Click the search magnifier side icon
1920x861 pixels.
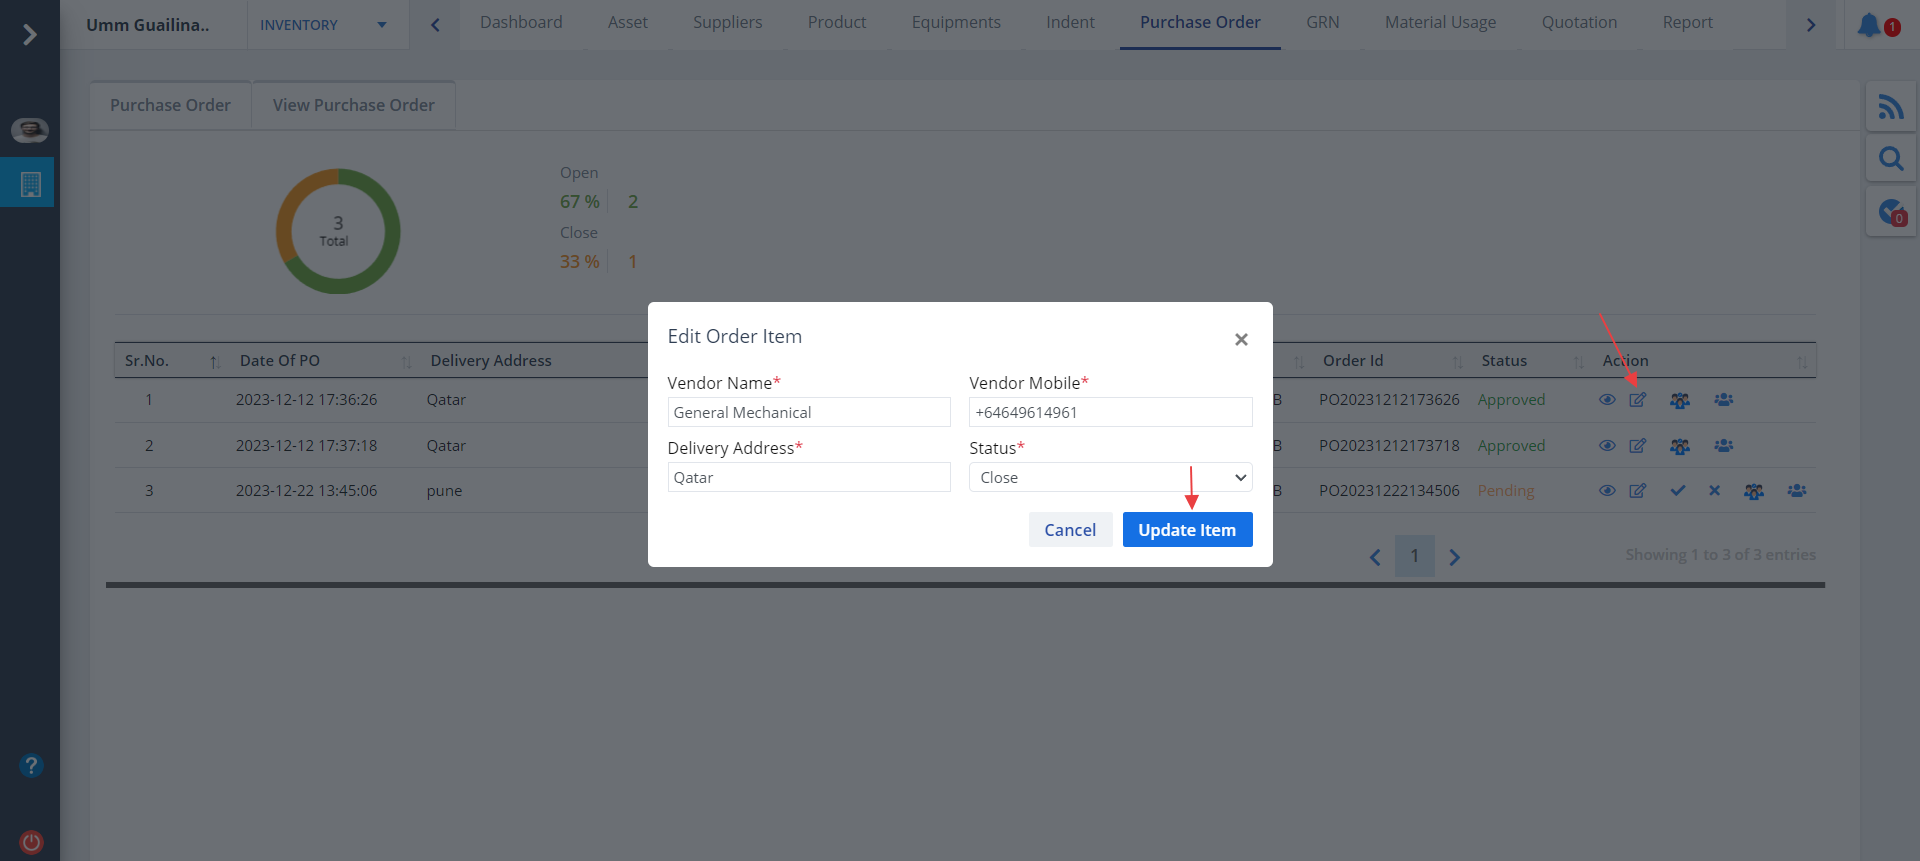tap(1890, 159)
